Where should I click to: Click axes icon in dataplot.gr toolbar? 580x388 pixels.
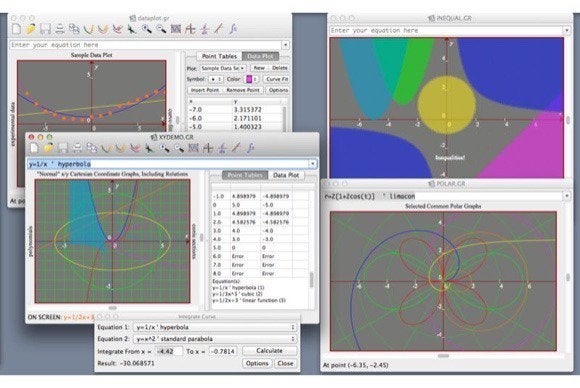click(x=190, y=29)
